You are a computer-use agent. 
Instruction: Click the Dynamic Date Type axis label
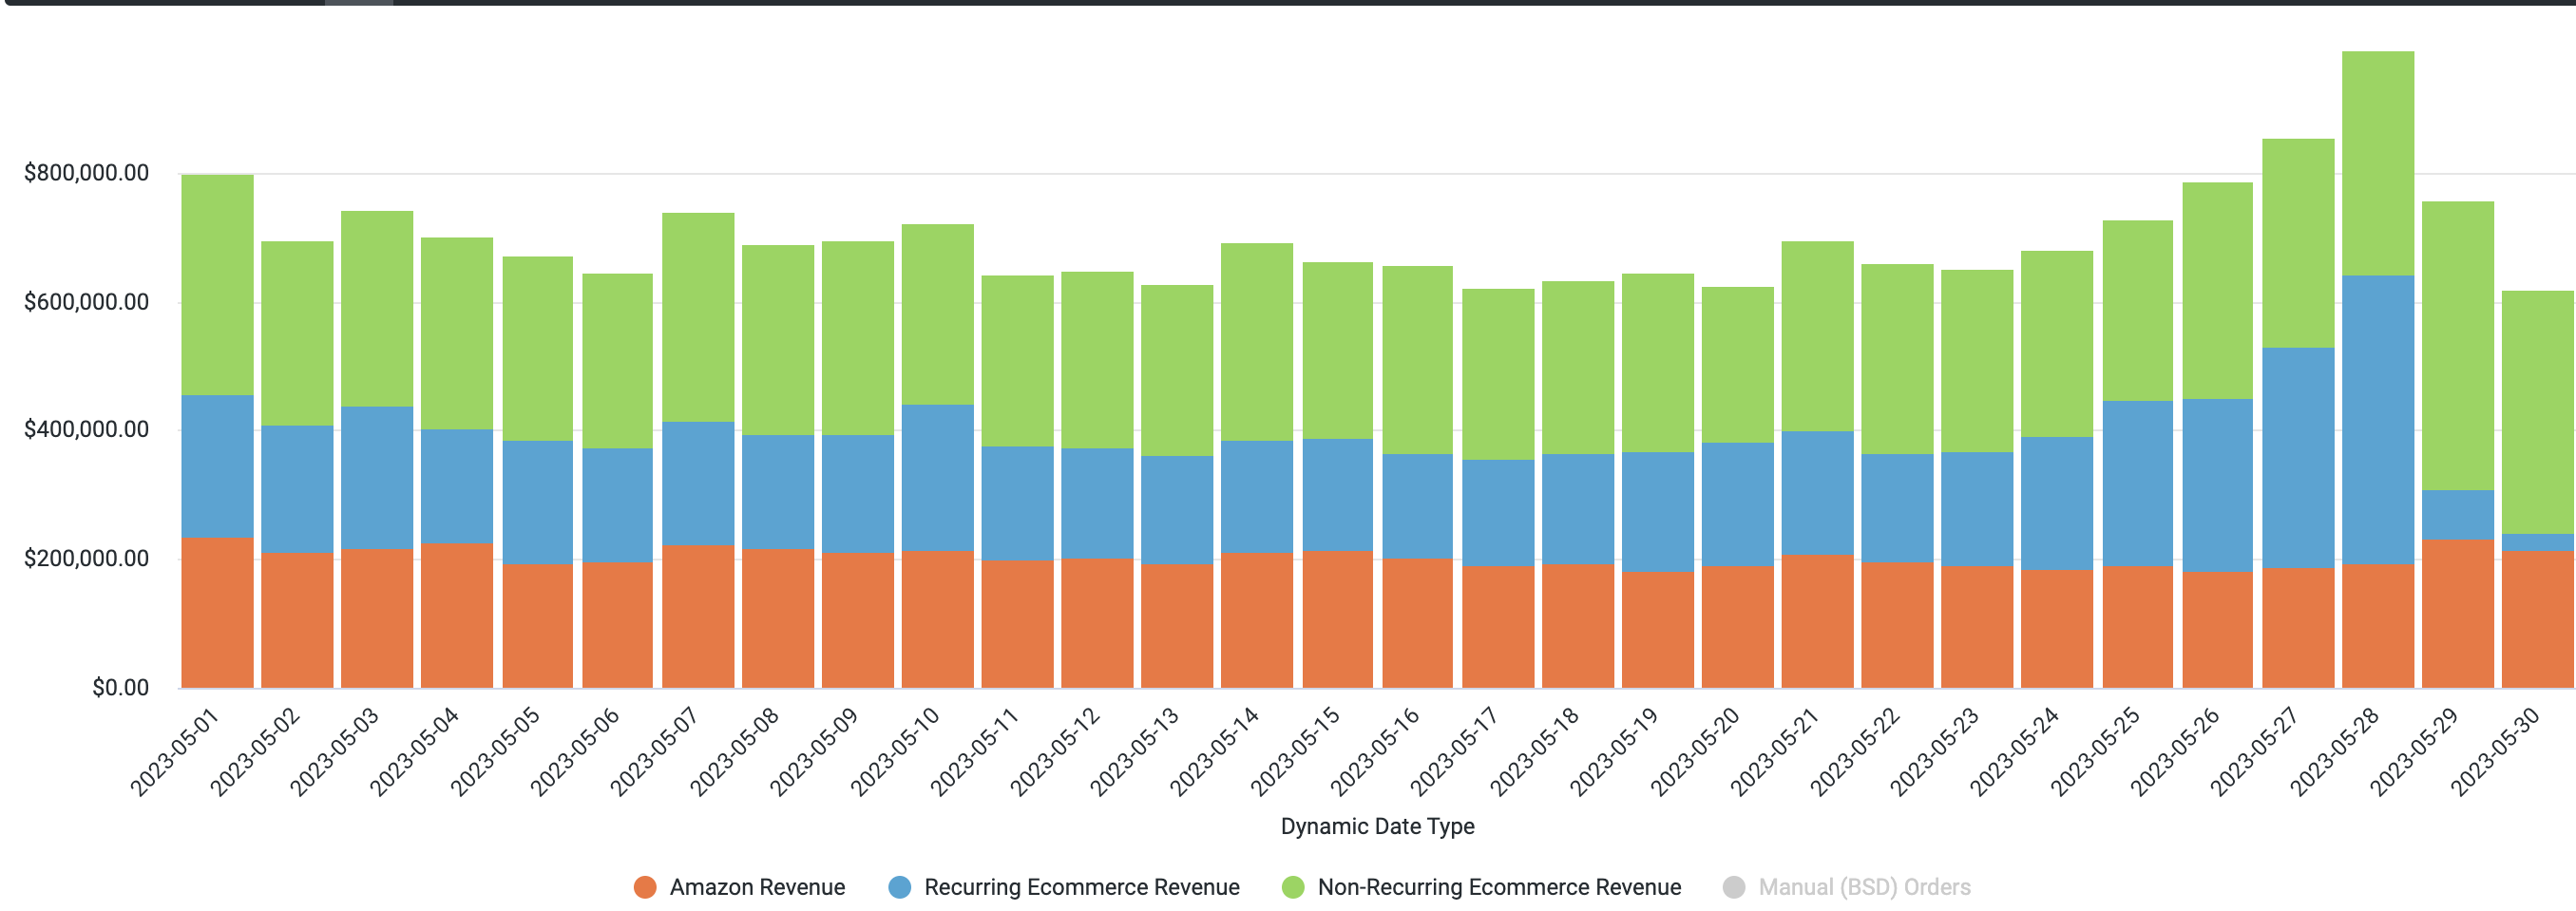point(1377,827)
